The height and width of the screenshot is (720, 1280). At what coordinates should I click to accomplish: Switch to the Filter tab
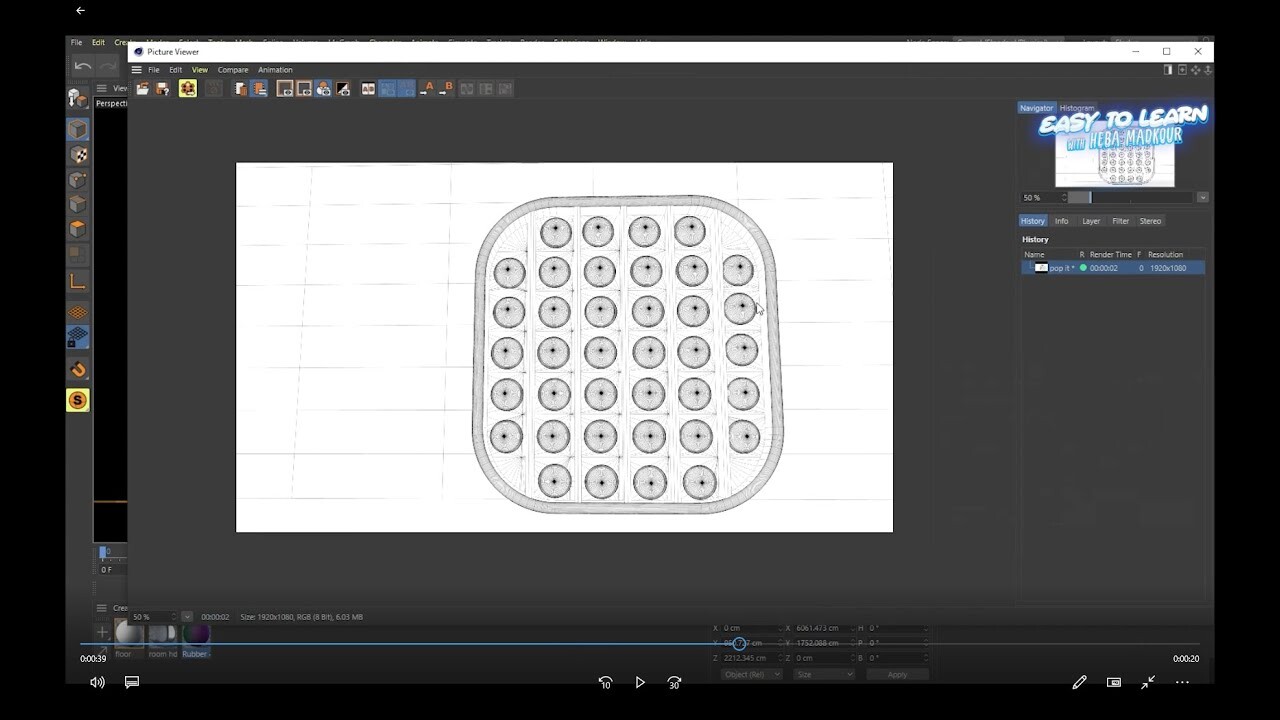[1120, 220]
